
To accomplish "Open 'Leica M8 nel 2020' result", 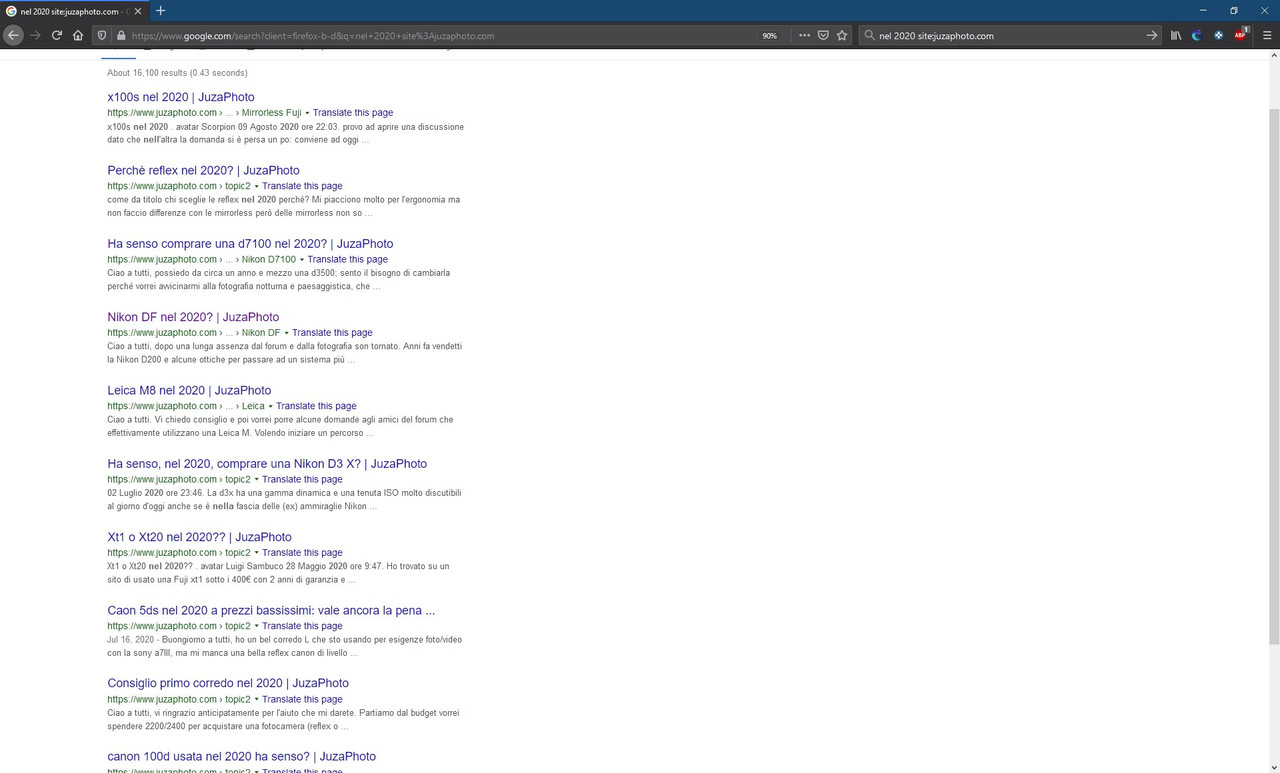I will click(x=189, y=390).
